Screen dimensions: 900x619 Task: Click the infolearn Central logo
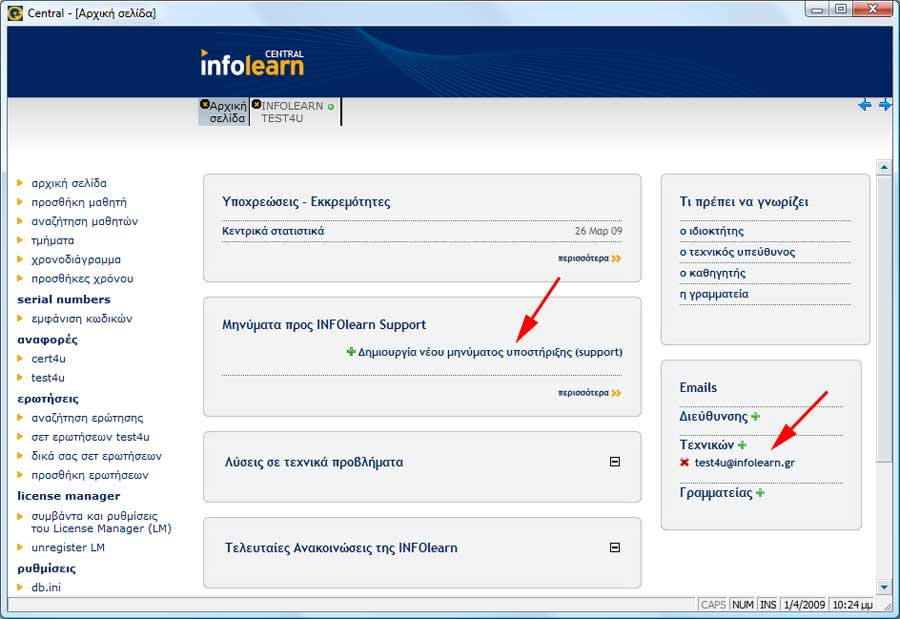point(252,63)
